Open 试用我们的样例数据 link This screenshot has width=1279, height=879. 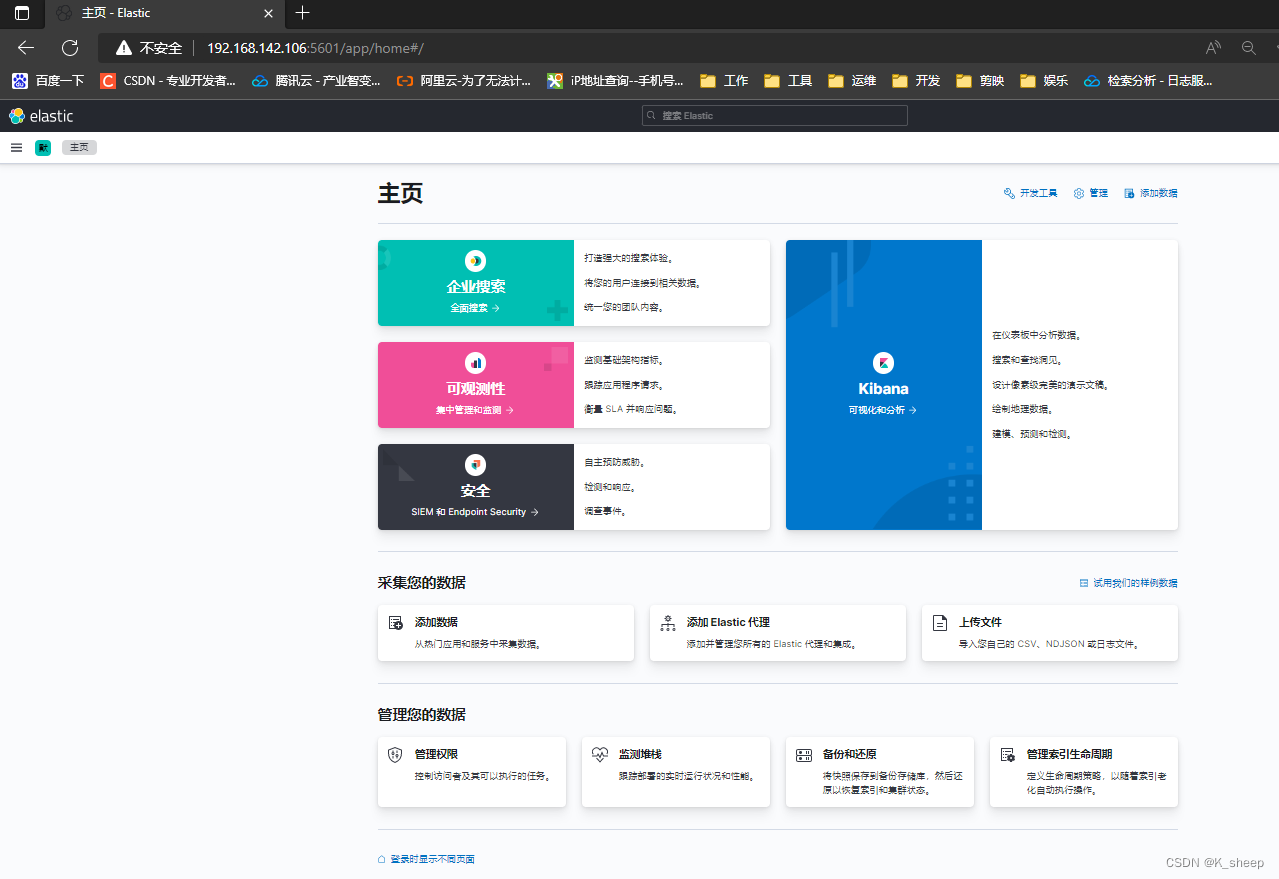pyautogui.click(x=1129, y=583)
